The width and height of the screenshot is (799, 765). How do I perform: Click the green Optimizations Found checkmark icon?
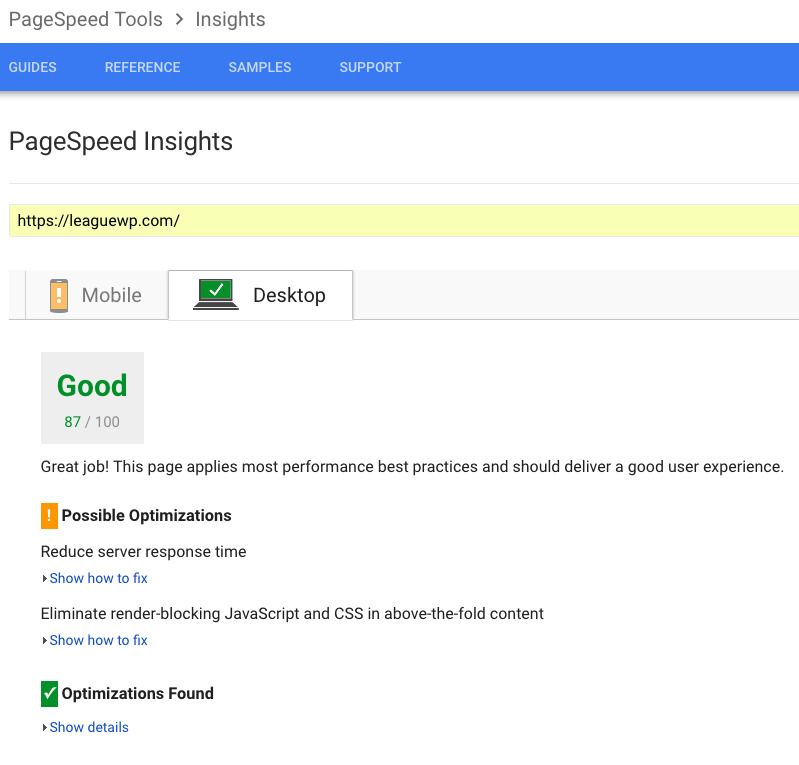pyautogui.click(x=49, y=694)
